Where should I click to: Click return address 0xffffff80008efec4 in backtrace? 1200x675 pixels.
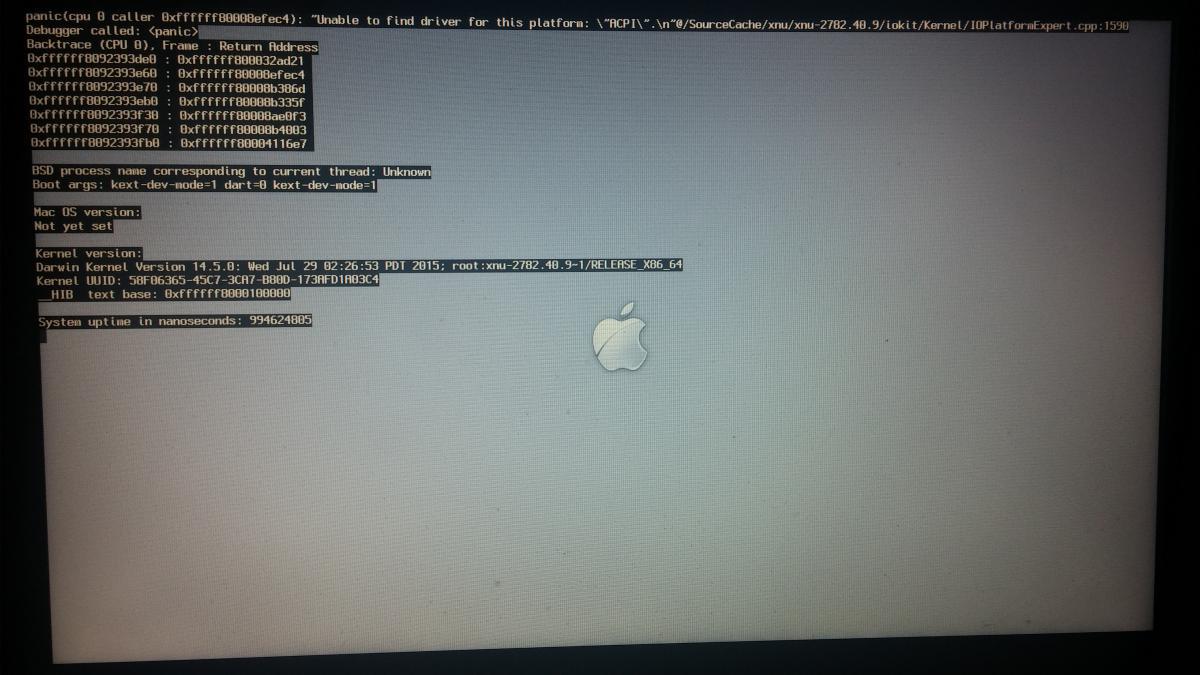pos(241,74)
